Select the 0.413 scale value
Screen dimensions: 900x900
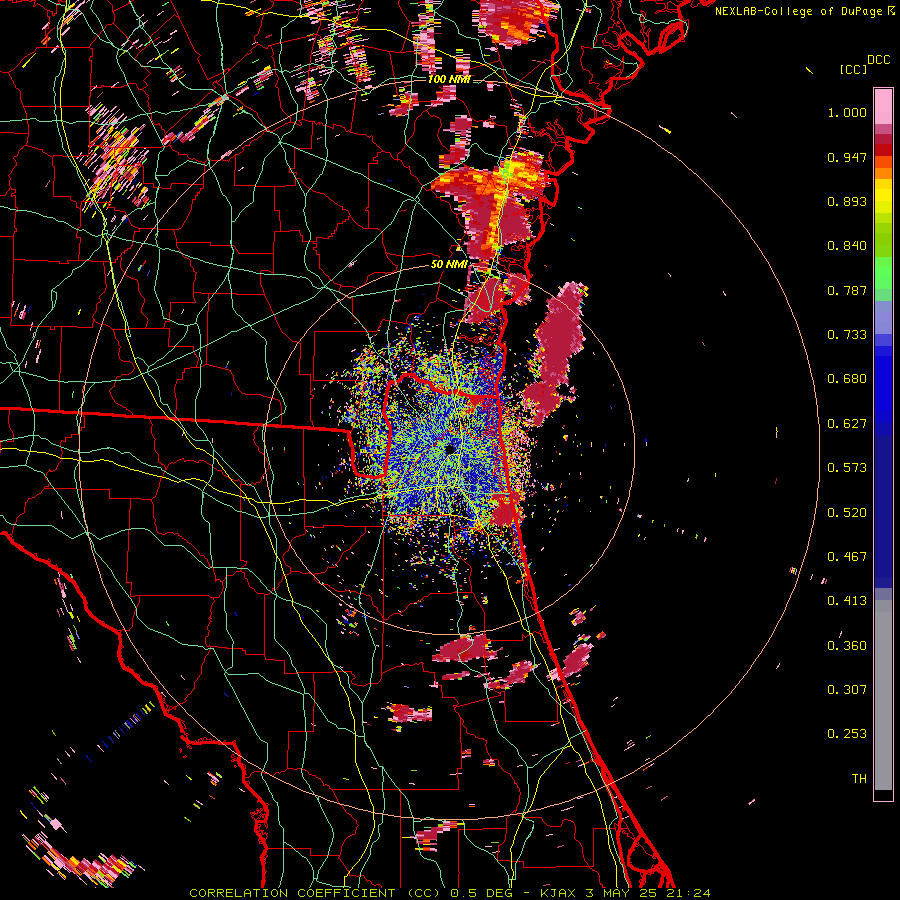pyautogui.click(x=847, y=601)
